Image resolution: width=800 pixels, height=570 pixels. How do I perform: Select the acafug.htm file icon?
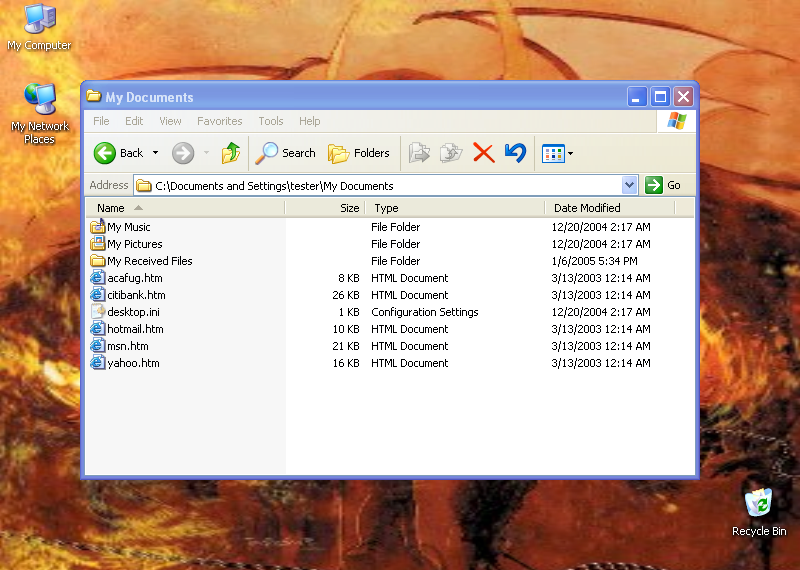97,278
